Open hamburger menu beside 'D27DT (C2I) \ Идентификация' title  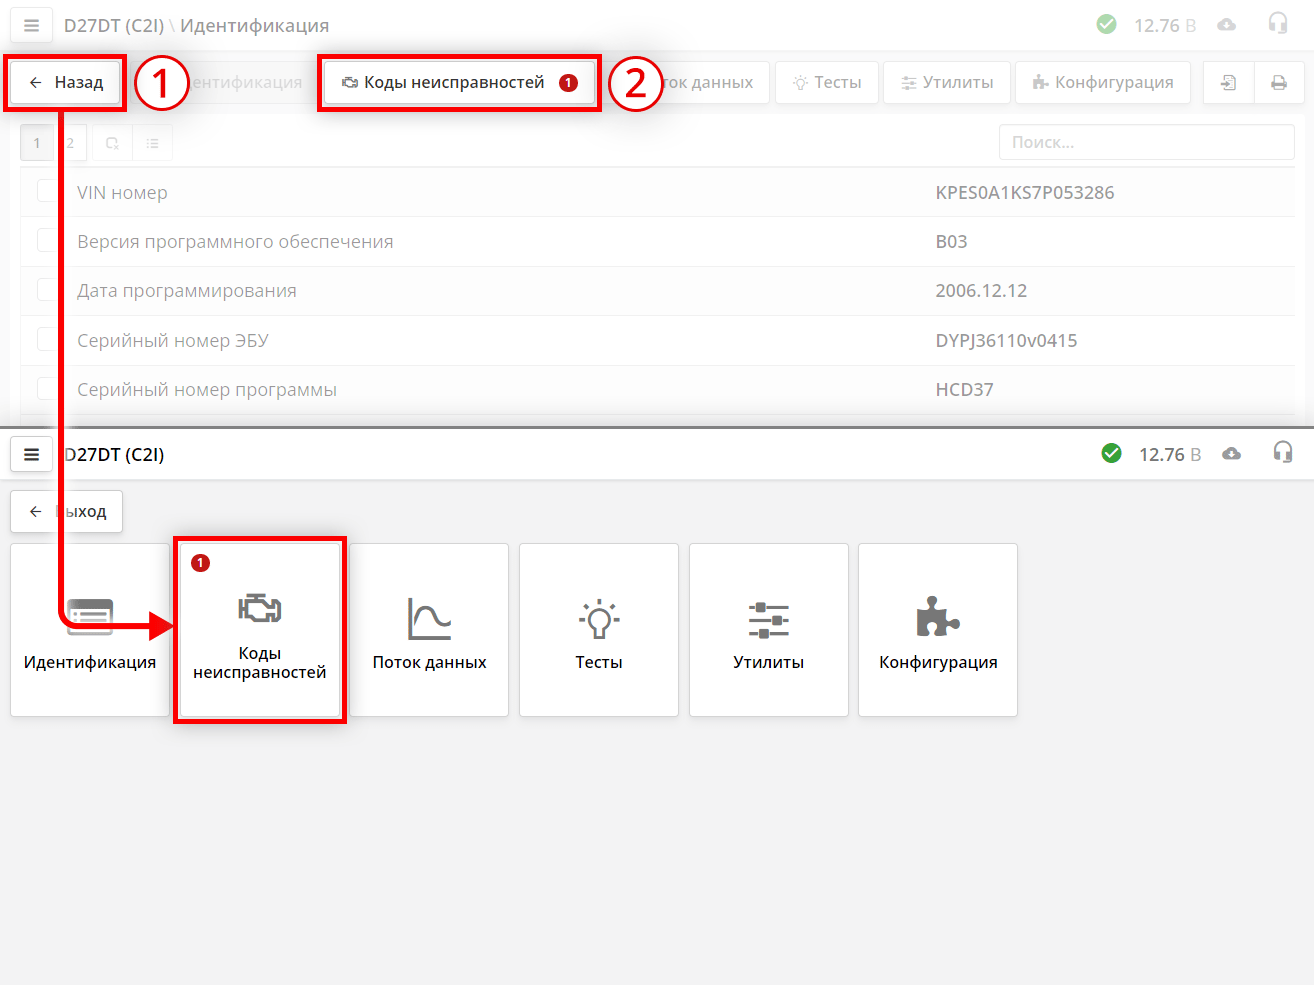31,26
